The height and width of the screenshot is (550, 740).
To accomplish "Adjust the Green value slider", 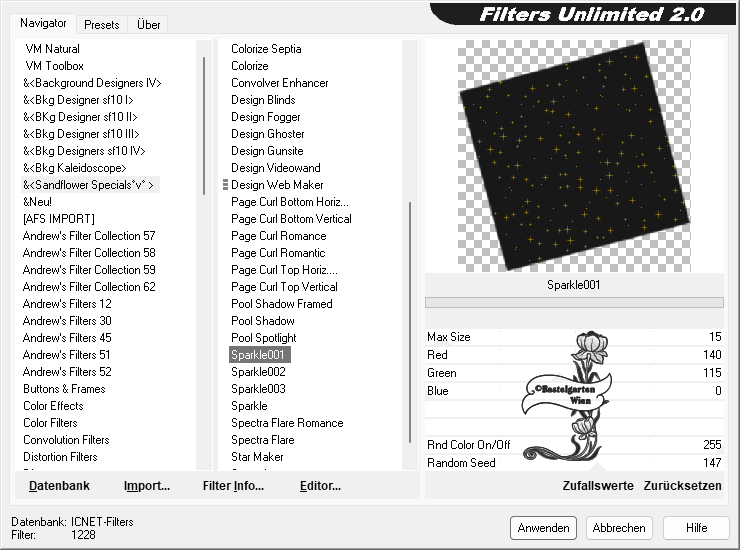I will (574, 372).
